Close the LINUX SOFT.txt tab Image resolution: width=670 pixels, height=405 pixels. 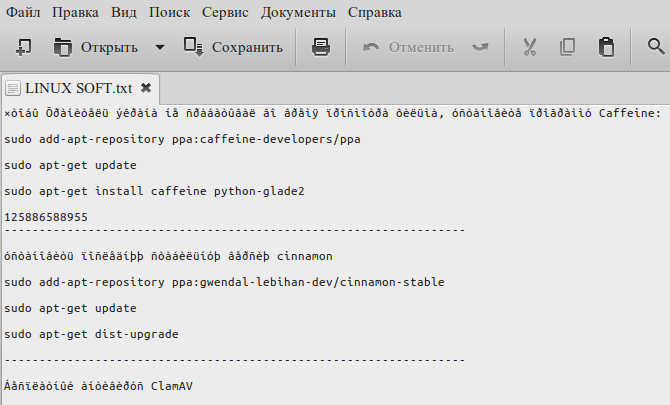click(146, 88)
